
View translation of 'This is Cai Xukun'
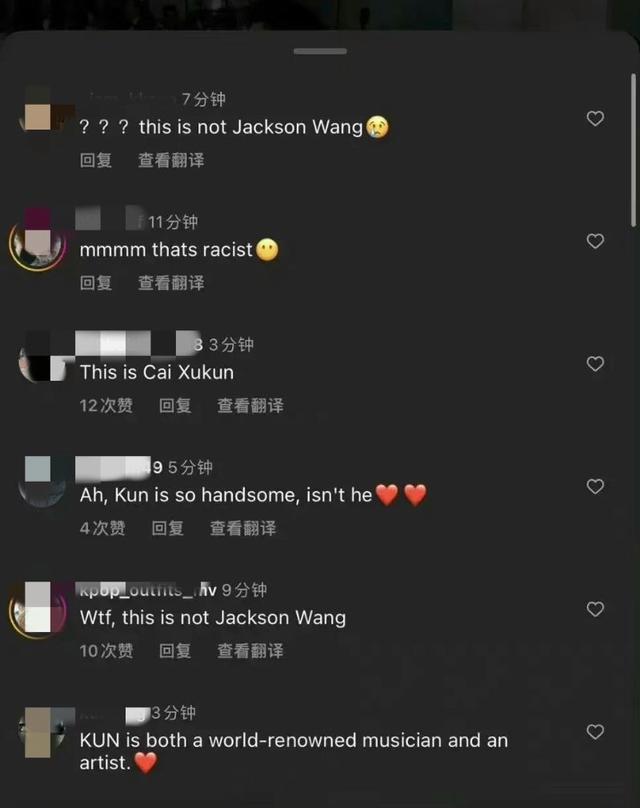(250, 406)
